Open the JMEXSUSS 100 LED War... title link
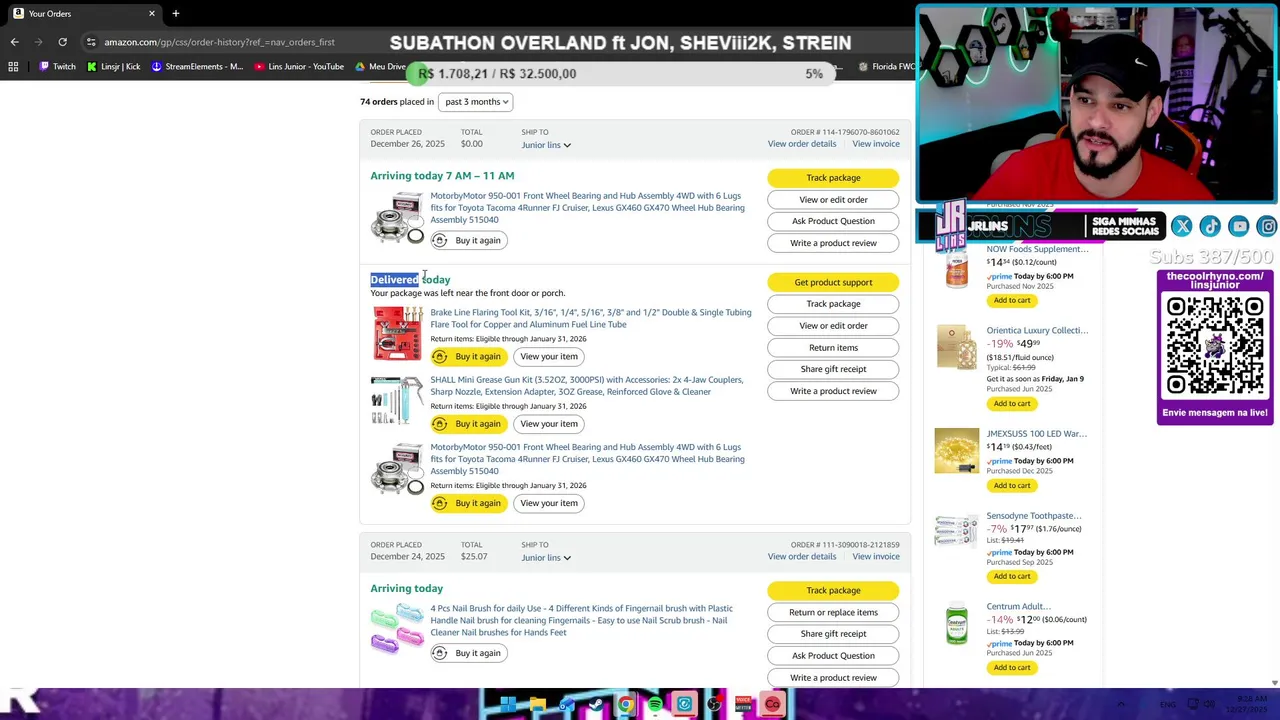 pos(1036,434)
